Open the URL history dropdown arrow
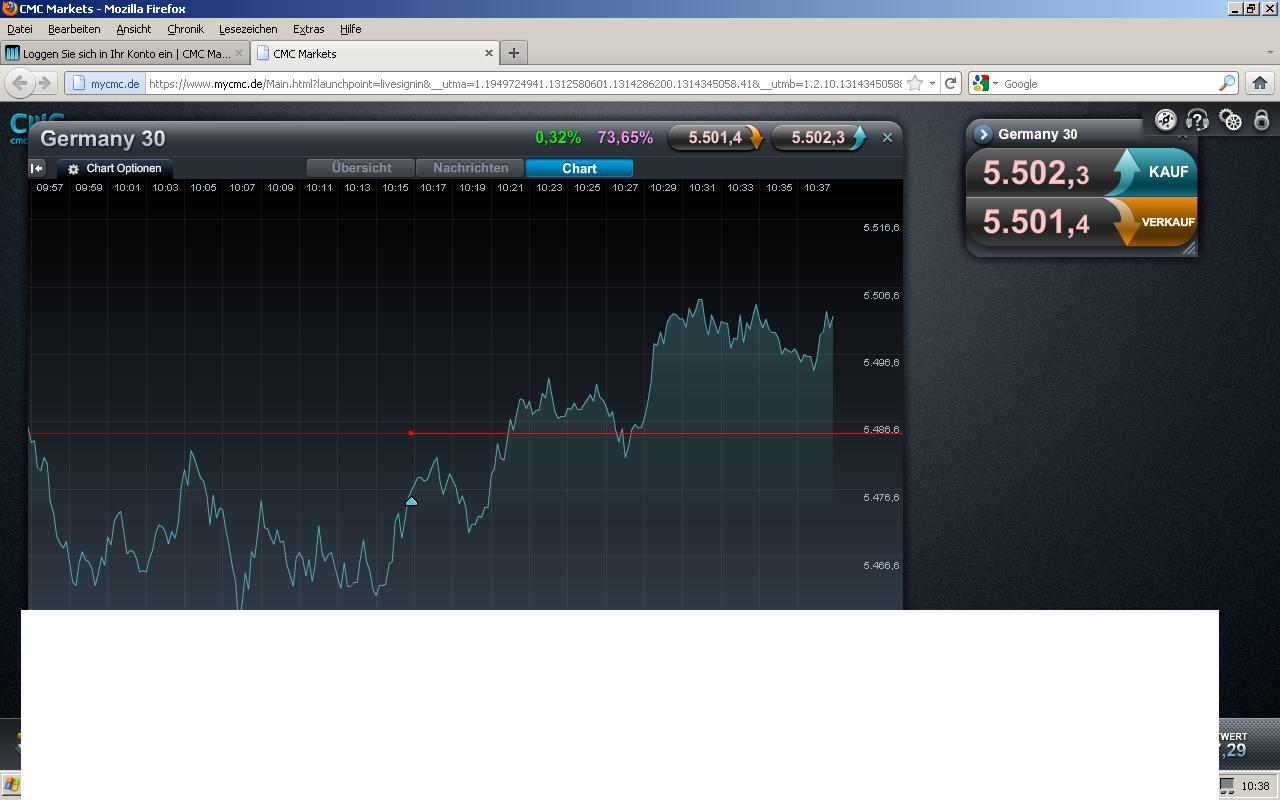Image resolution: width=1280 pixels, height=800 pixels. click(932, 84)
